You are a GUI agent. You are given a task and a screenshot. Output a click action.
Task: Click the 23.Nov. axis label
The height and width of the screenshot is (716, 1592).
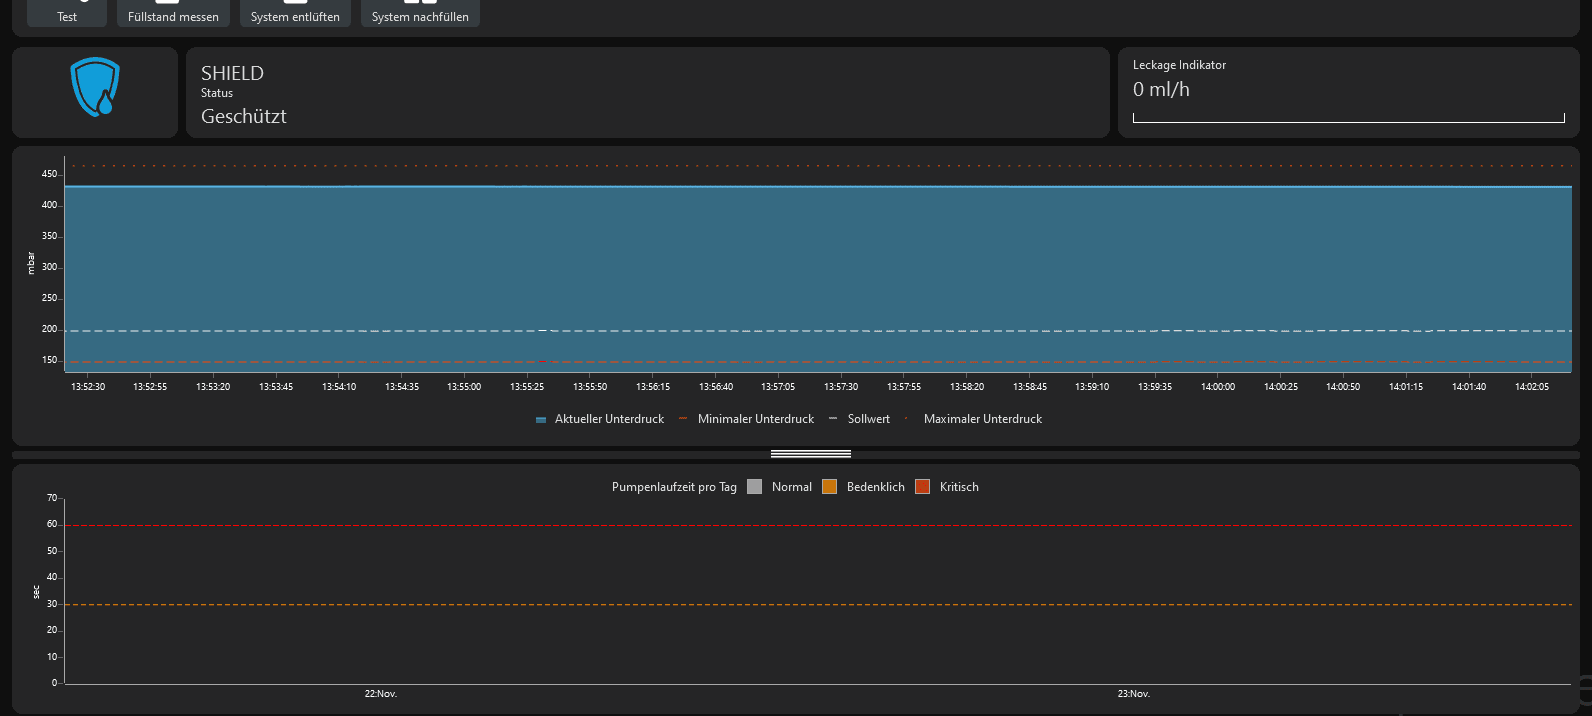pos(1133,693)
